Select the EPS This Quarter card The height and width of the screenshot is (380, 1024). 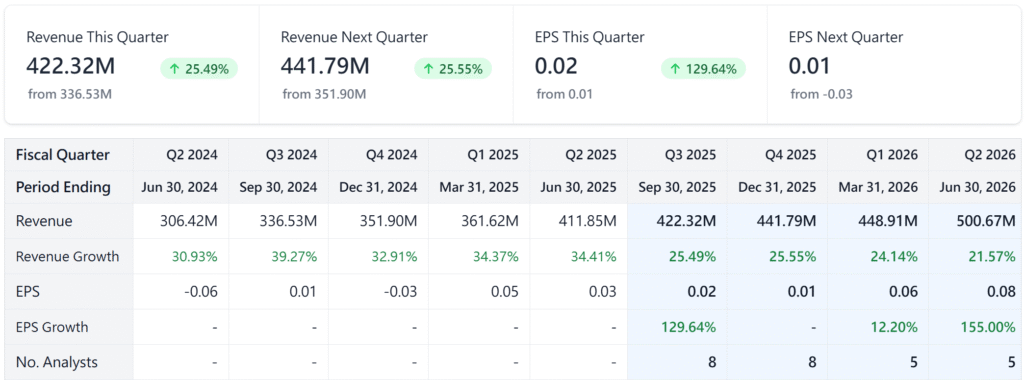pyautogui.click(x=641, y=65)
